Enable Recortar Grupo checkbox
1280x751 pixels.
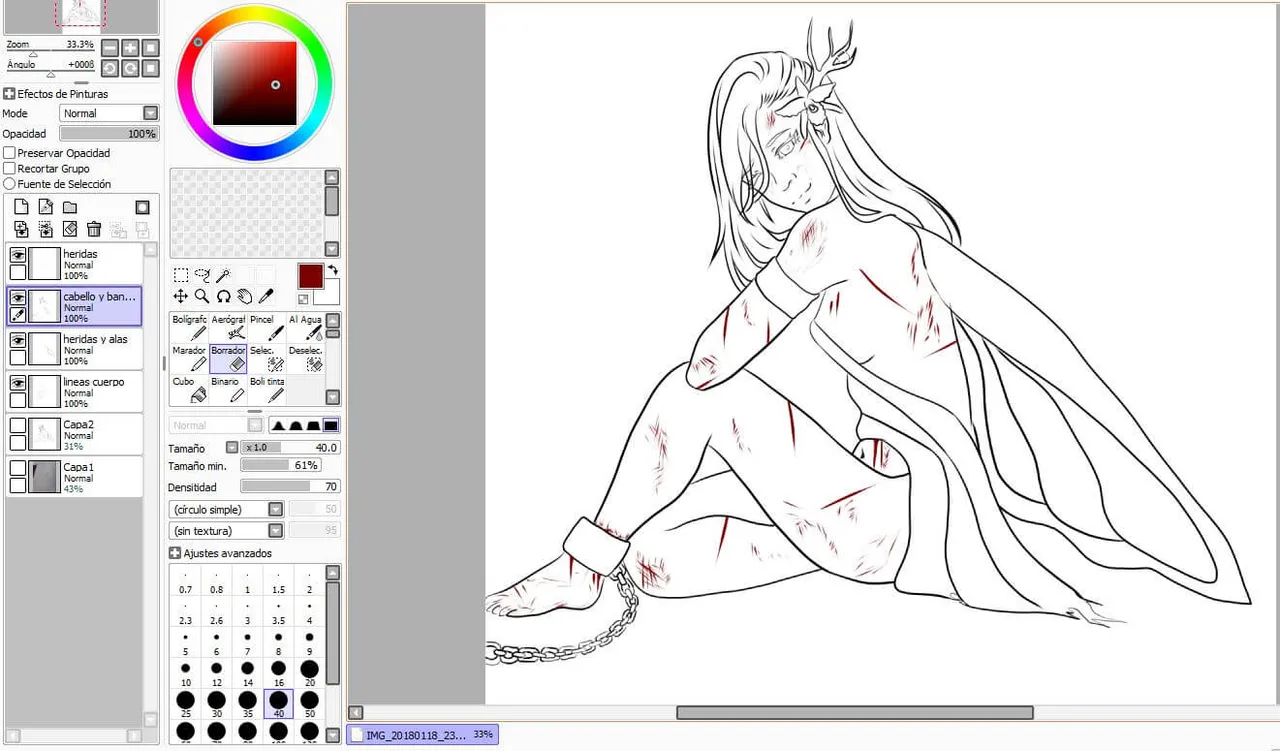(10, 169)
